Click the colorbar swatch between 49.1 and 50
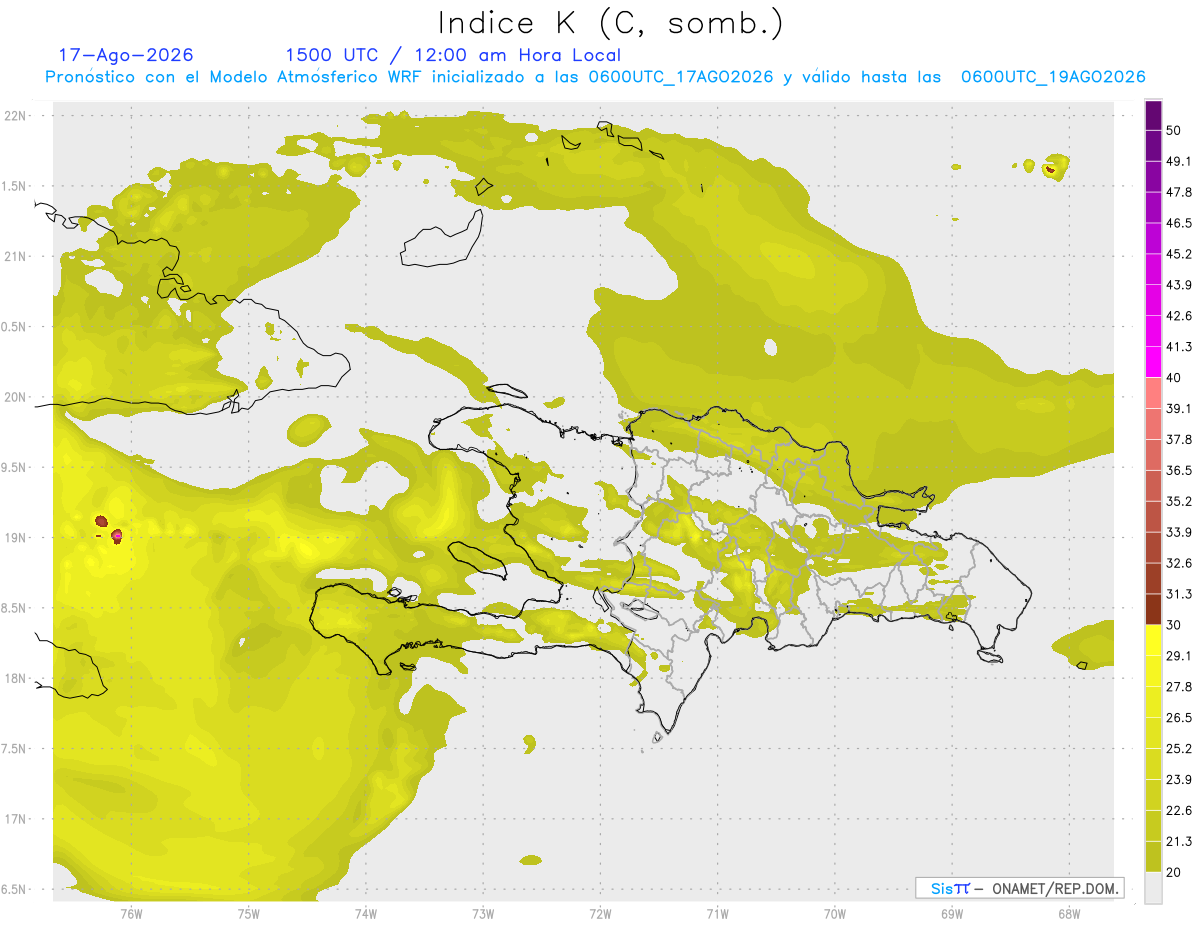This screenshot has height=927, width=1200. 1154,147
